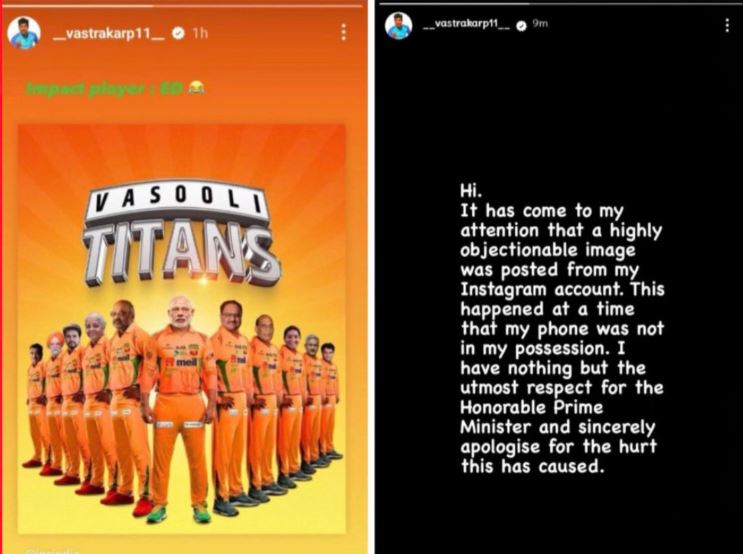The height and width of the screenshot is (554, 743).
Task: Click the 1h timestamp label
Action: 199,33
